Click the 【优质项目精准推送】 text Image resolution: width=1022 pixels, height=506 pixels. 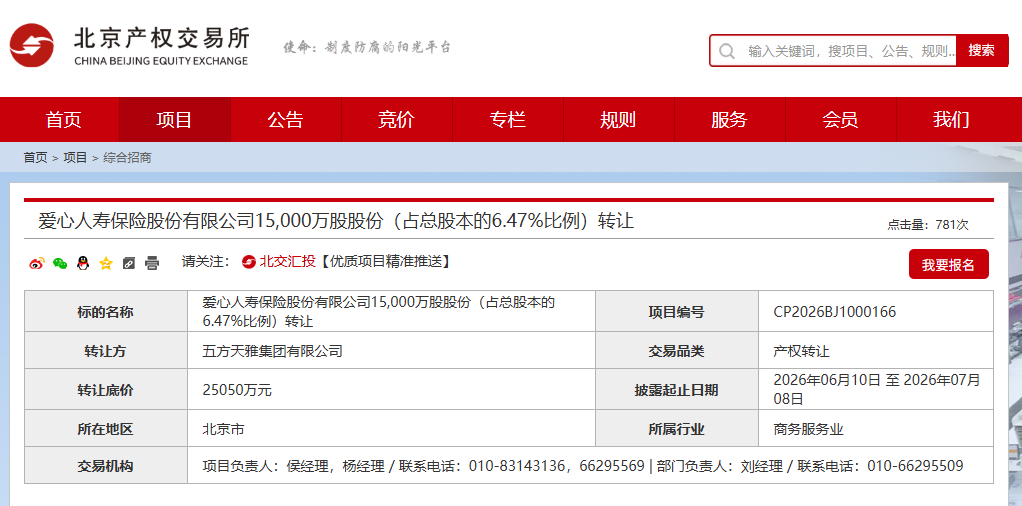click(385, 262)
